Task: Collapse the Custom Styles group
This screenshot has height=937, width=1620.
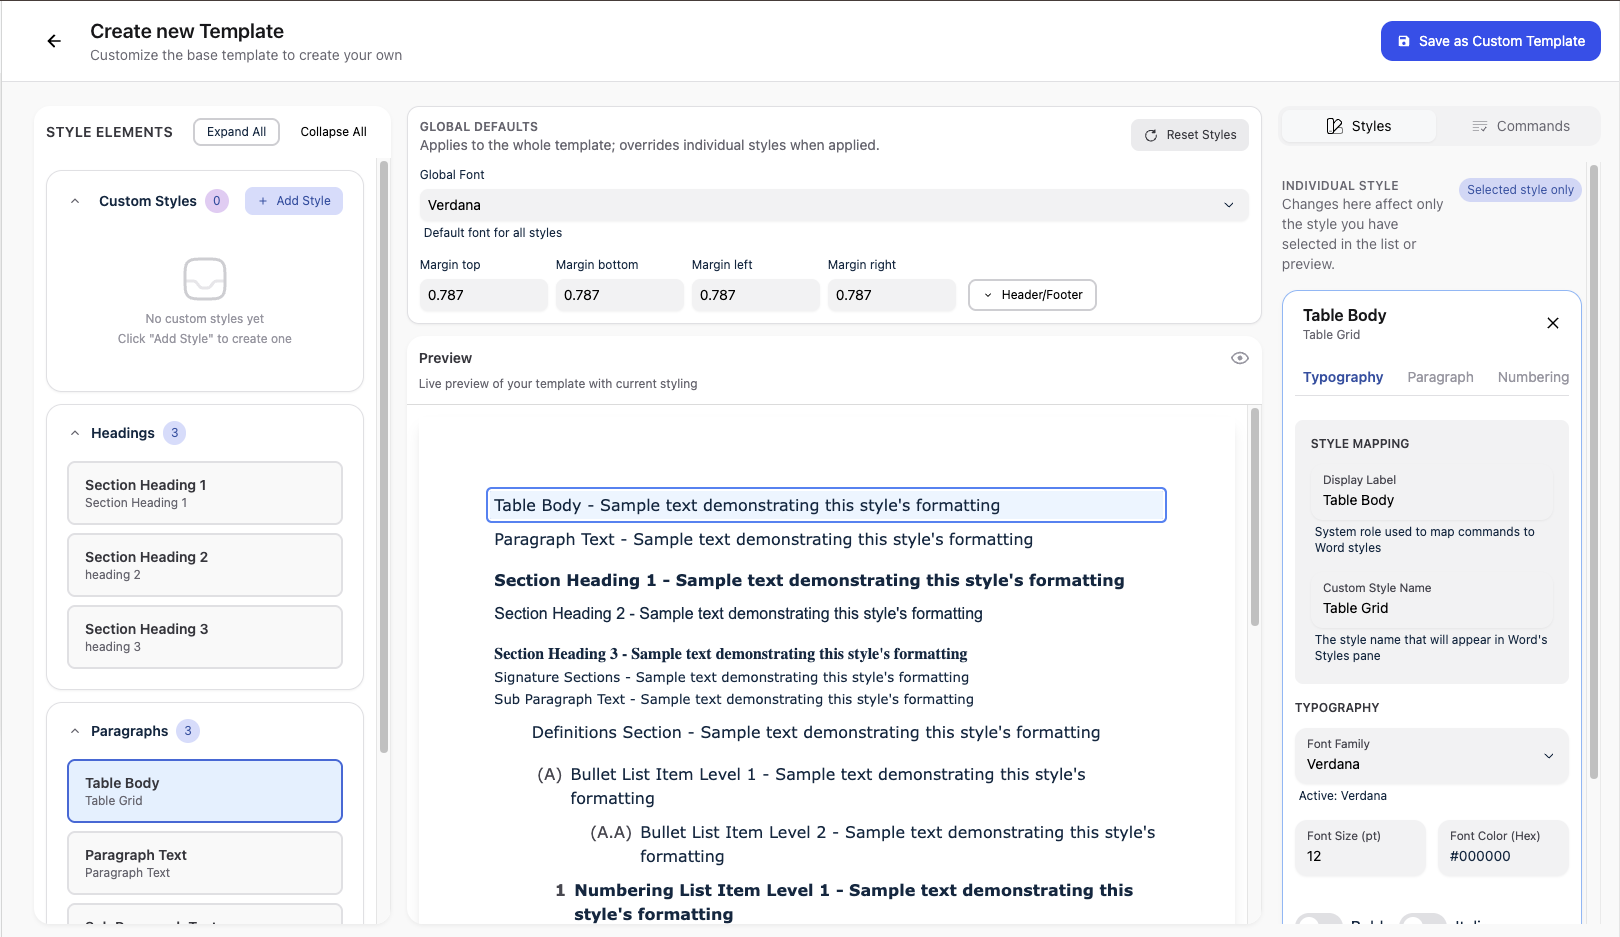Action: 75,201
